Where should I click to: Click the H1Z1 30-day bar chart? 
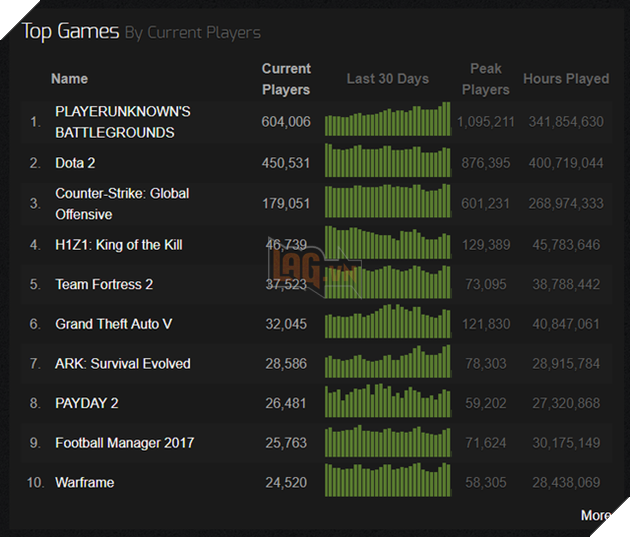(388, 242)
